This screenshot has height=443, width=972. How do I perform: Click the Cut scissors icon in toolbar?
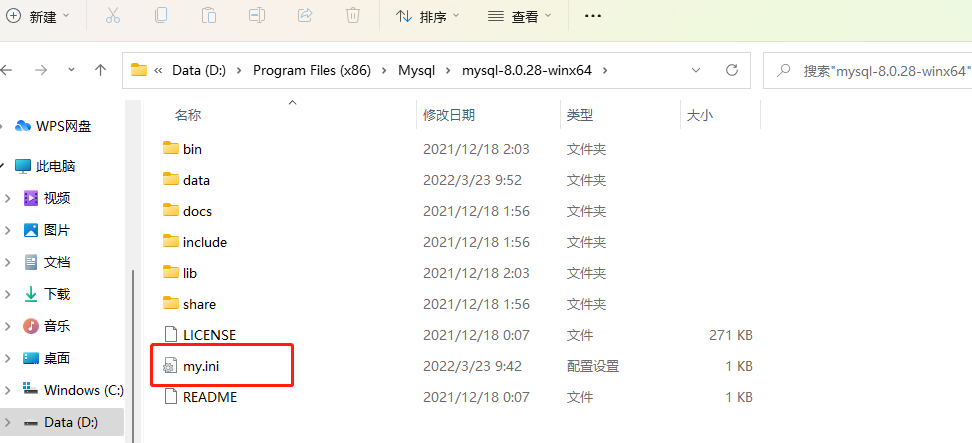click(x=112, y=15)
